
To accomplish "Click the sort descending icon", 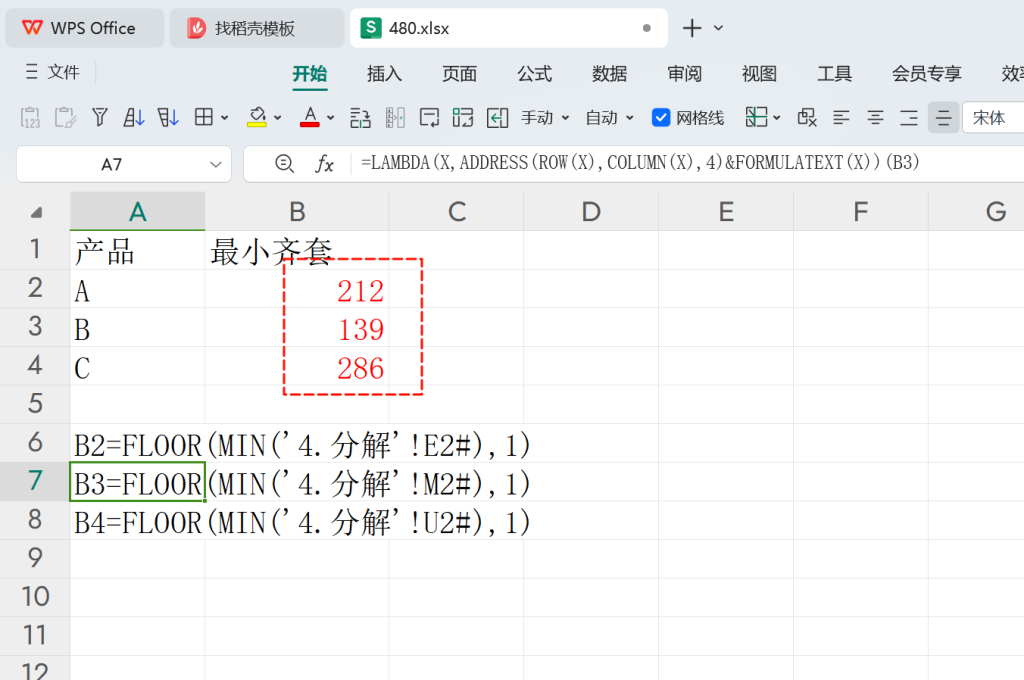I will (x=168, y=118).
